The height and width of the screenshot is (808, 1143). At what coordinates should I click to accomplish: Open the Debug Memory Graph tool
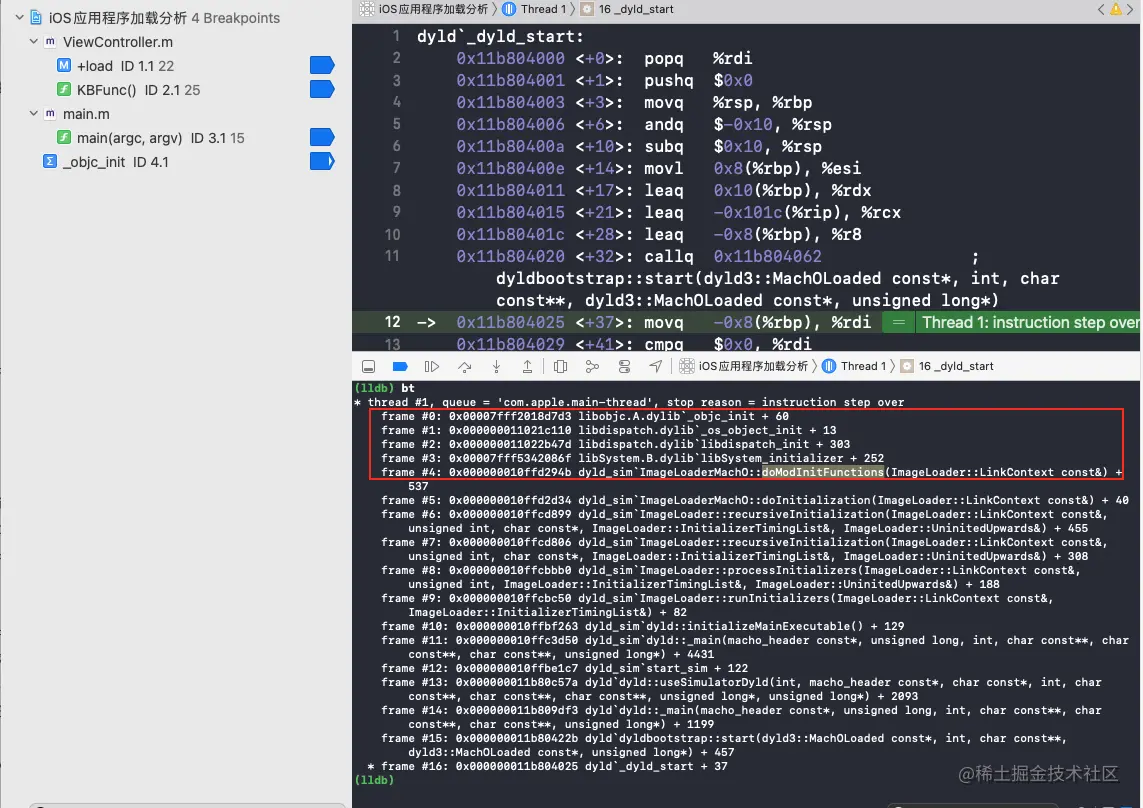click(x=592, y=366)
